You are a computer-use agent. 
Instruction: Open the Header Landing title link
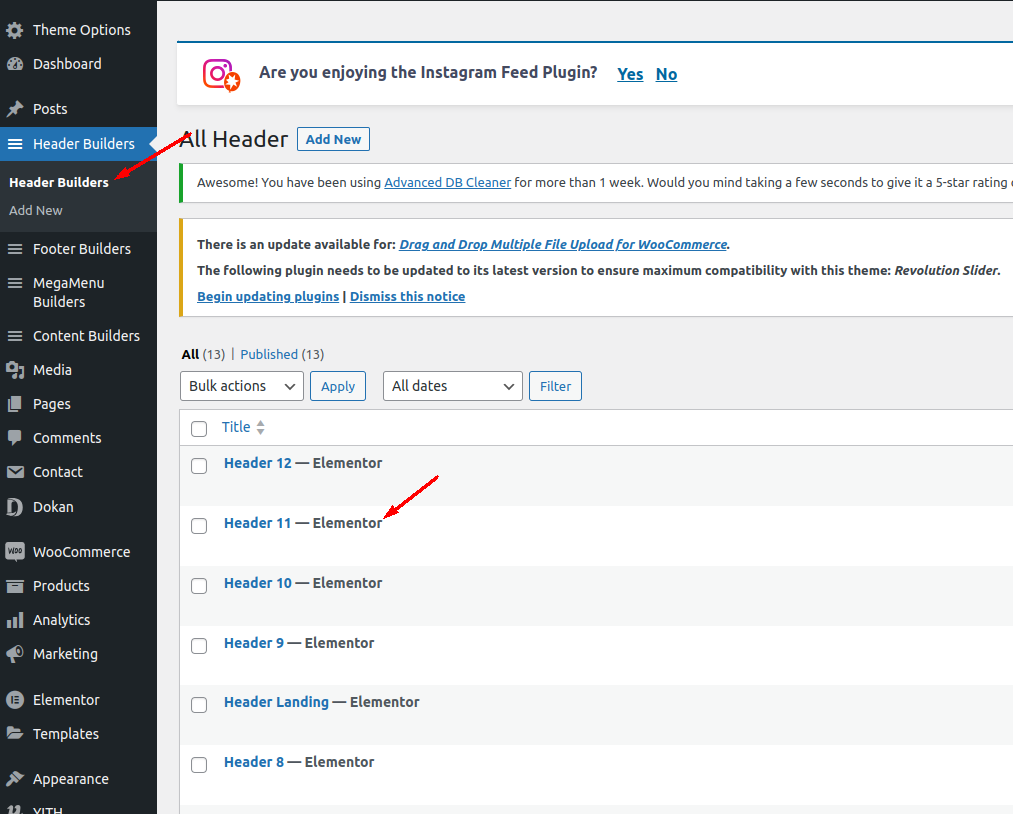click(277, 702)
